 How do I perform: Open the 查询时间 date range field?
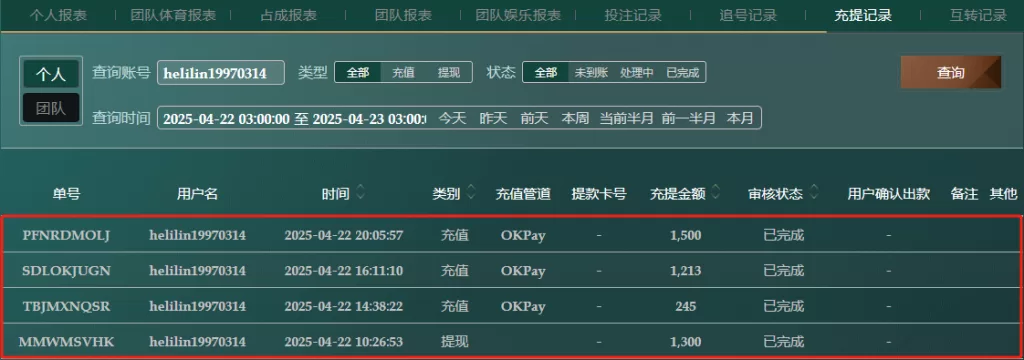point(293,119)
